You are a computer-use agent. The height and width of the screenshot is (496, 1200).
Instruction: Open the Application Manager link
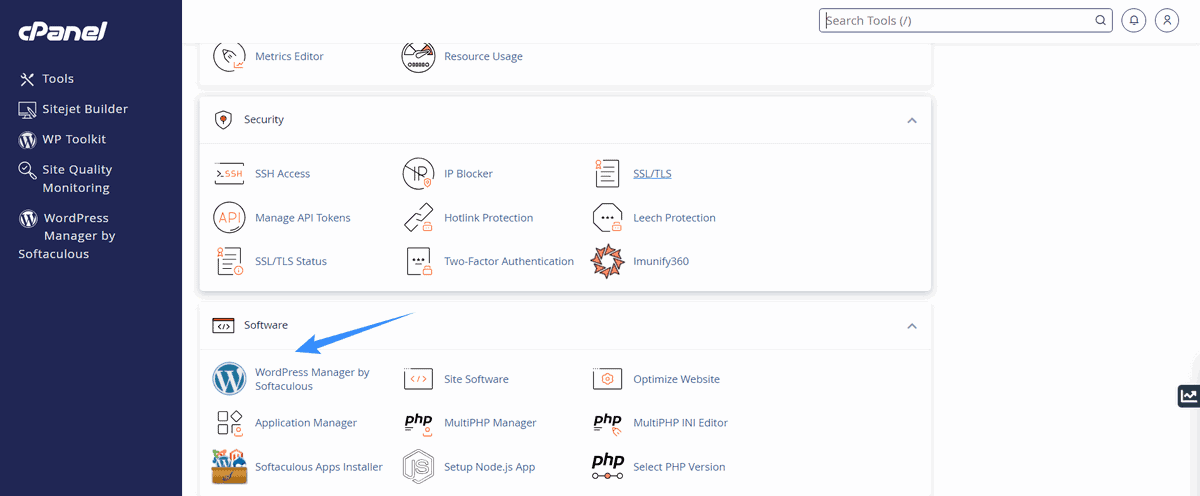(x=306, y=423)
